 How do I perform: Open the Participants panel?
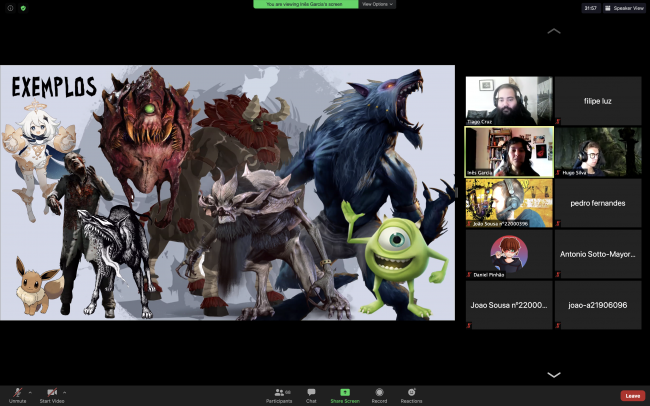click(x=280, y=392)
